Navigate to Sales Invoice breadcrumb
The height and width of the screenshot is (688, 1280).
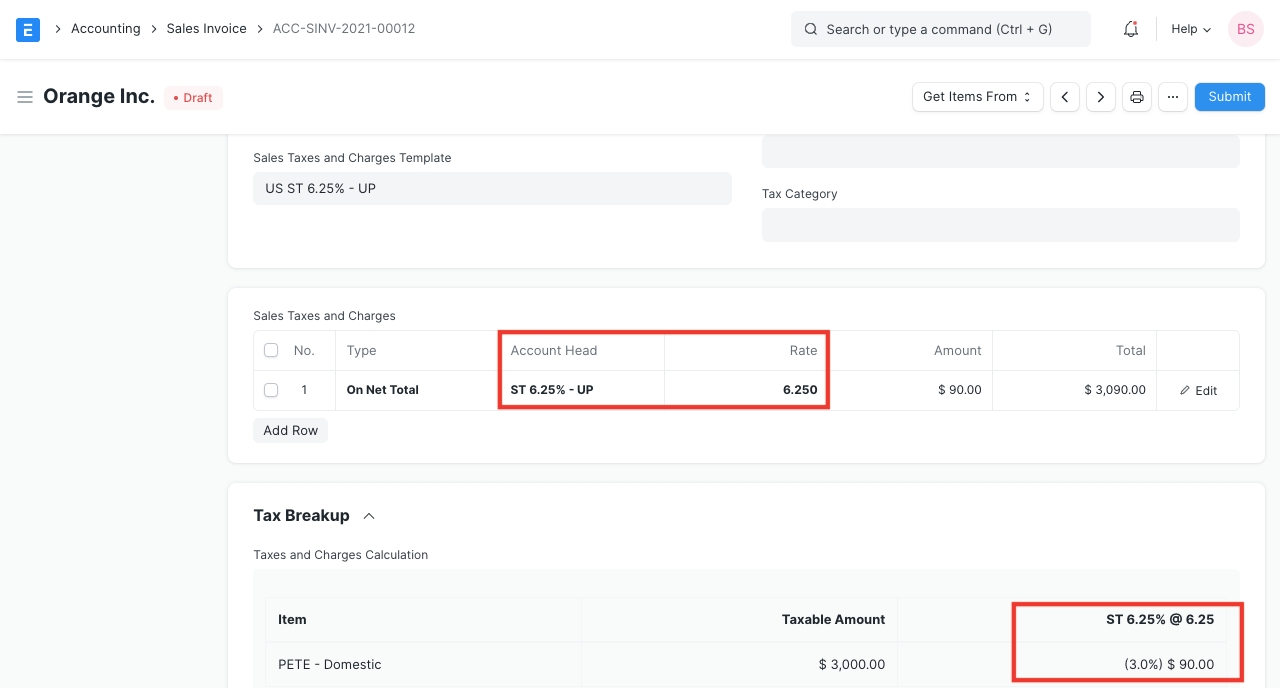coord(206,29)
